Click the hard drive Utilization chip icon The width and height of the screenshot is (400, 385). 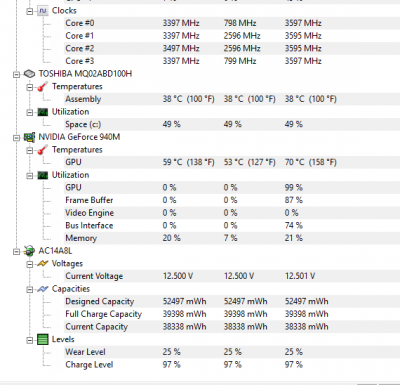pyautogui.click(x=43, y=112)
